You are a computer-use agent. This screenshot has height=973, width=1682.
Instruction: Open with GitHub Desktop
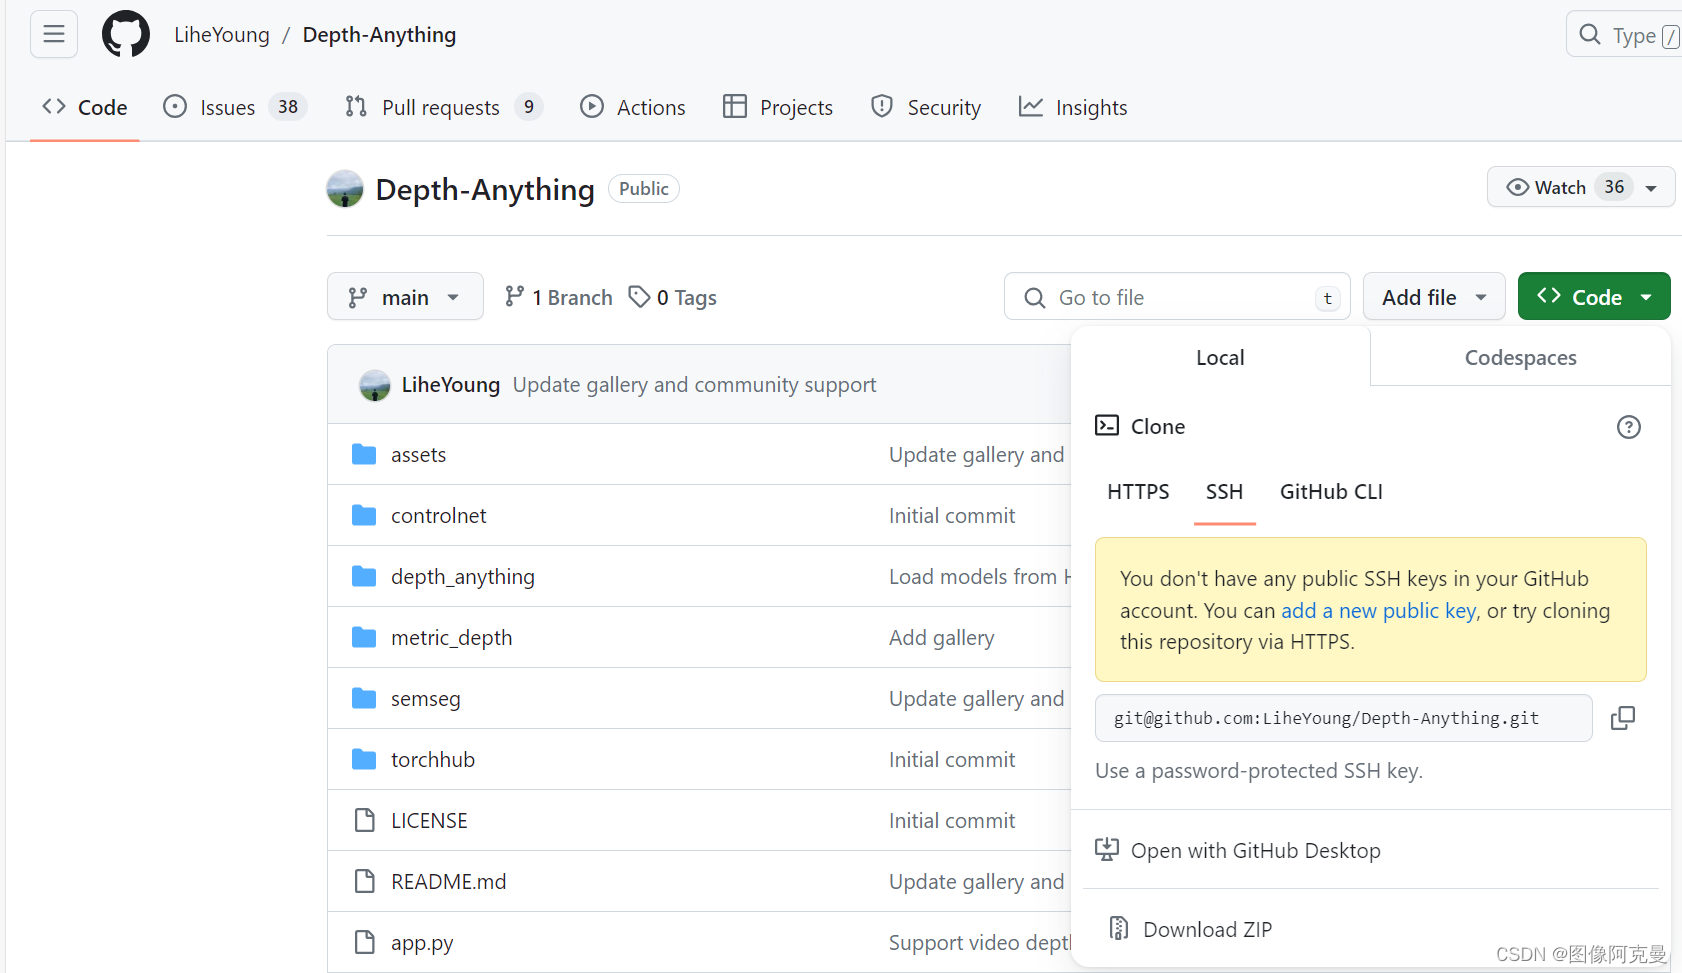[x=1256, y=849]
